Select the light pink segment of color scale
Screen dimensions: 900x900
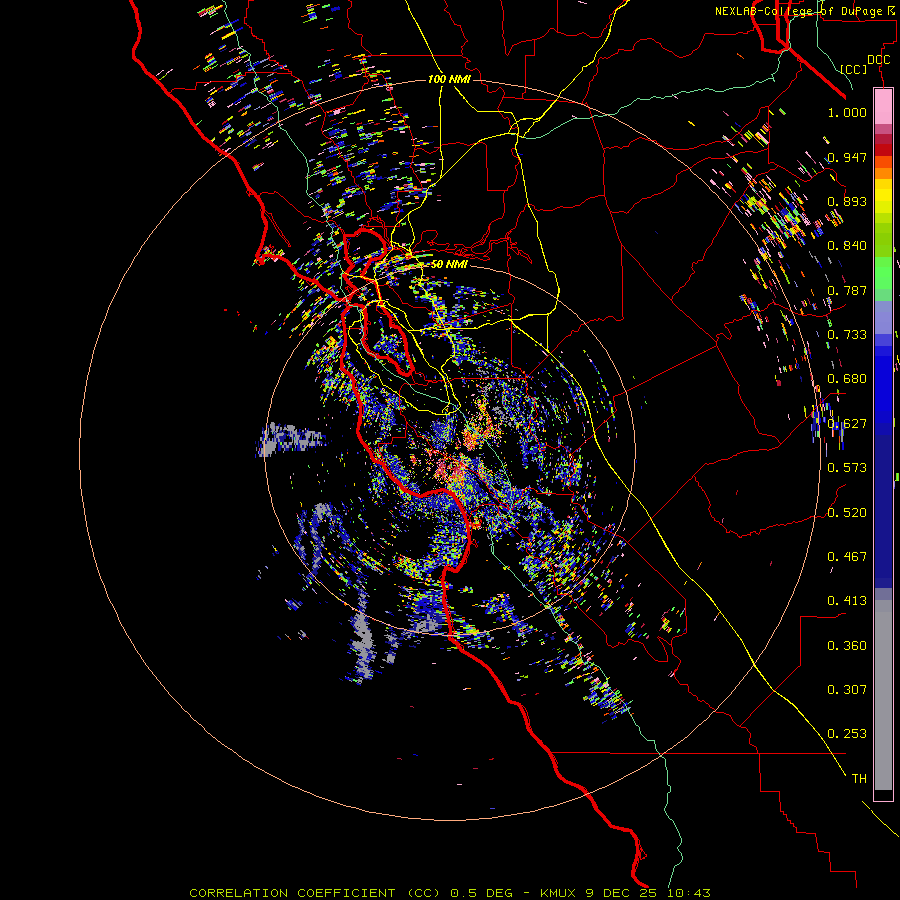[x=883, y=106]
